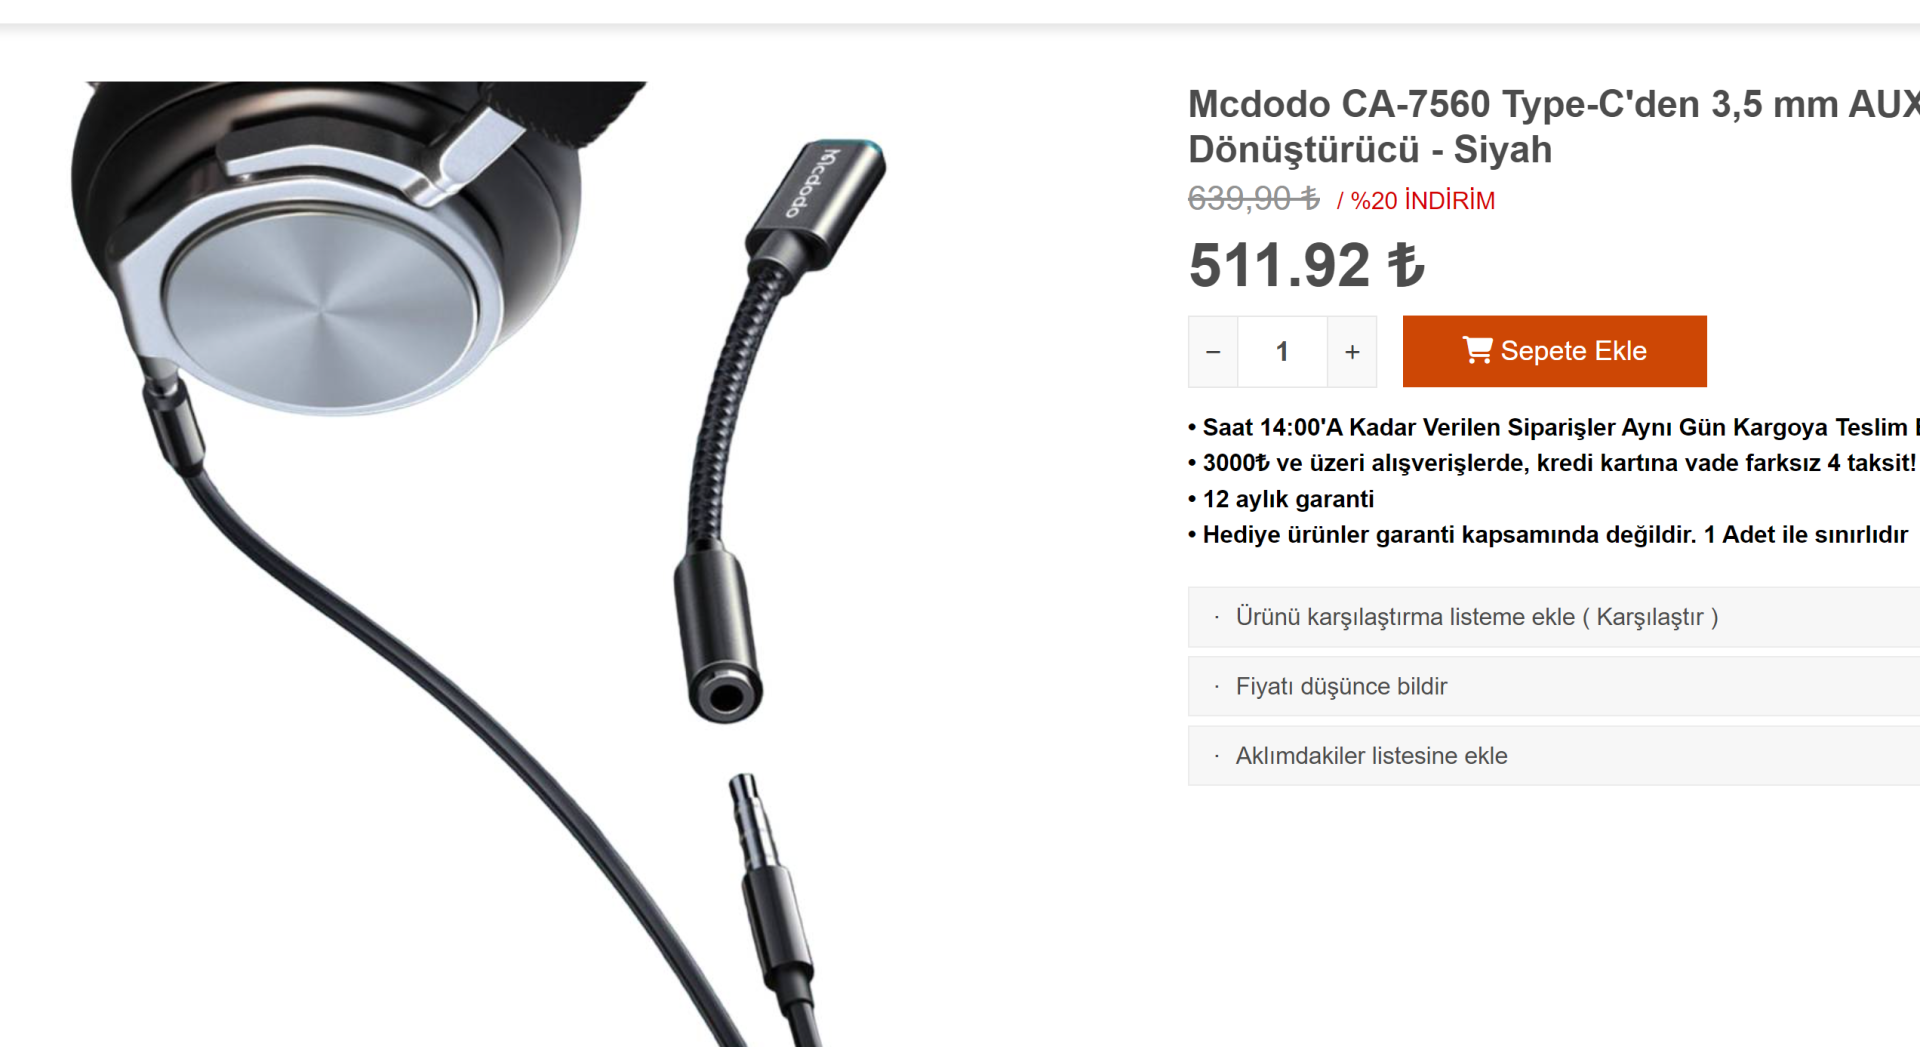Focus the quantity input field
The image size is (1920, 1047).
[x=1282, y=352]
